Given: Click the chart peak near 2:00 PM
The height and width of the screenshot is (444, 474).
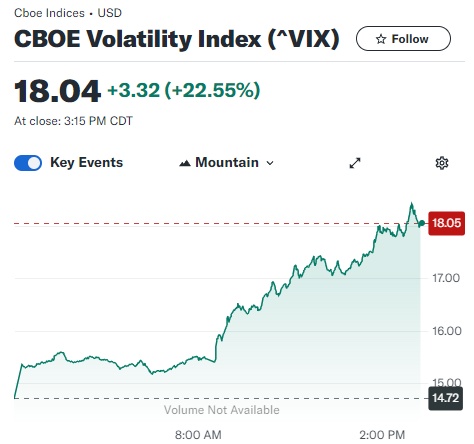Looking at the screenshot, I should 412,203.
